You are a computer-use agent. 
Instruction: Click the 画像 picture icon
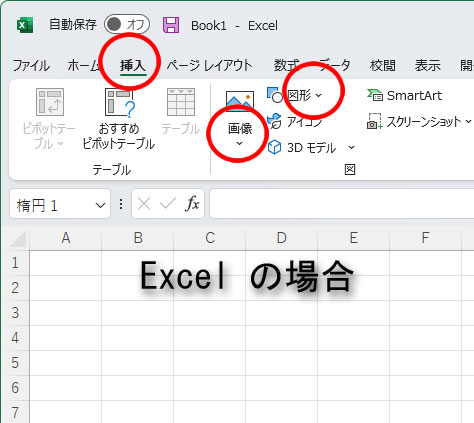pos(240,100)
